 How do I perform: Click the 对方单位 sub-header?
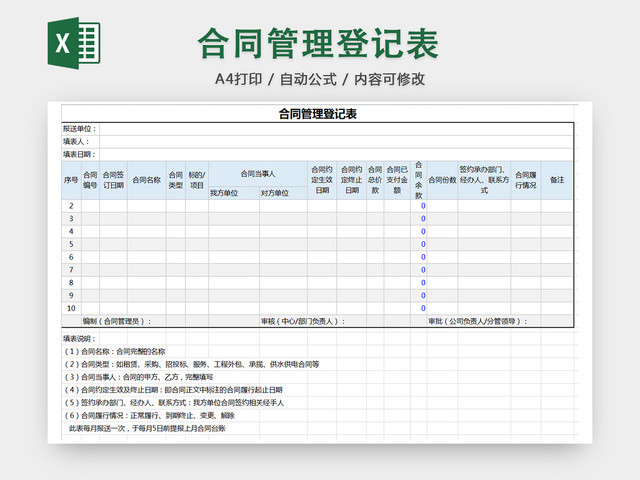pos(283,193)
